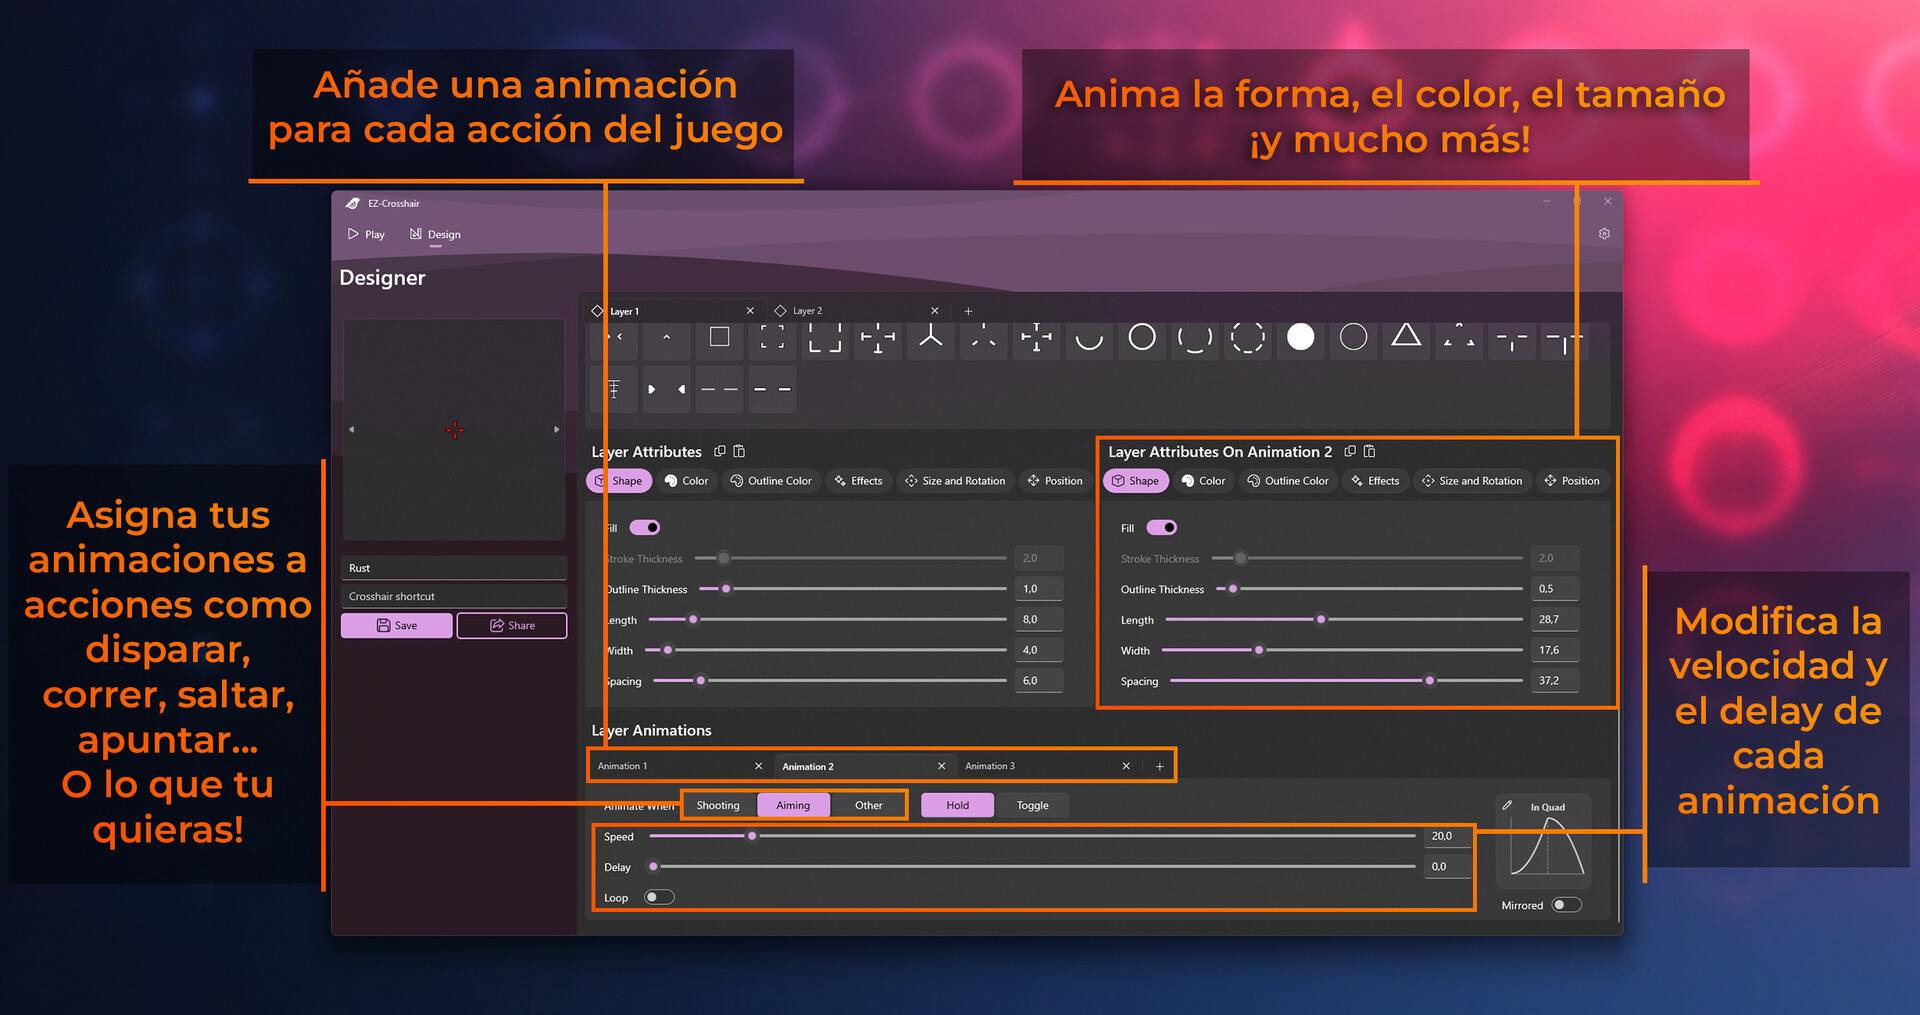Pick the filled circle dot shape
Viewport: 1920px width, 1015px height.
[x=1300, y=337]
